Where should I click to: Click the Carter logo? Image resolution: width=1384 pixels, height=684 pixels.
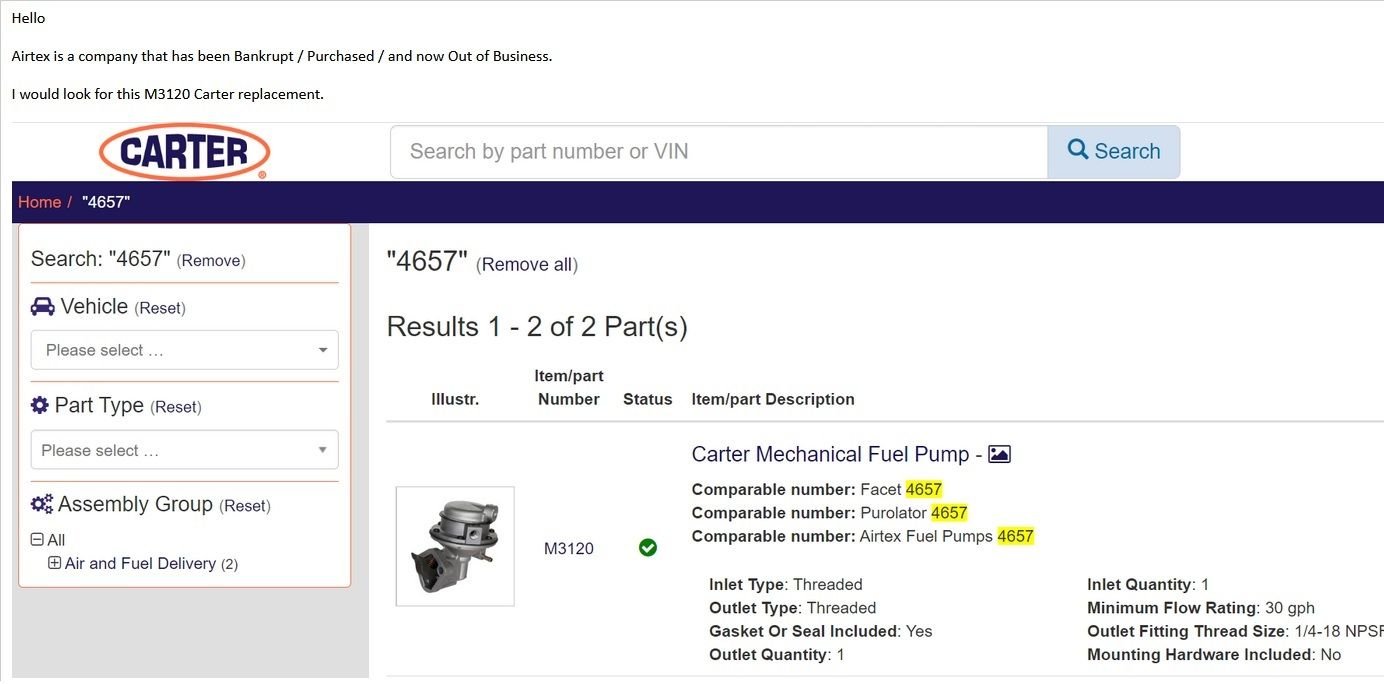184,152
